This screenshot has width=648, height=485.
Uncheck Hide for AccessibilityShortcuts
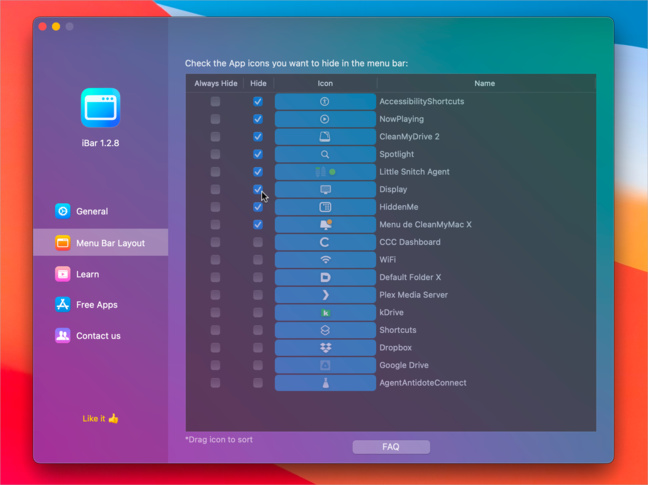coord(258,102)
